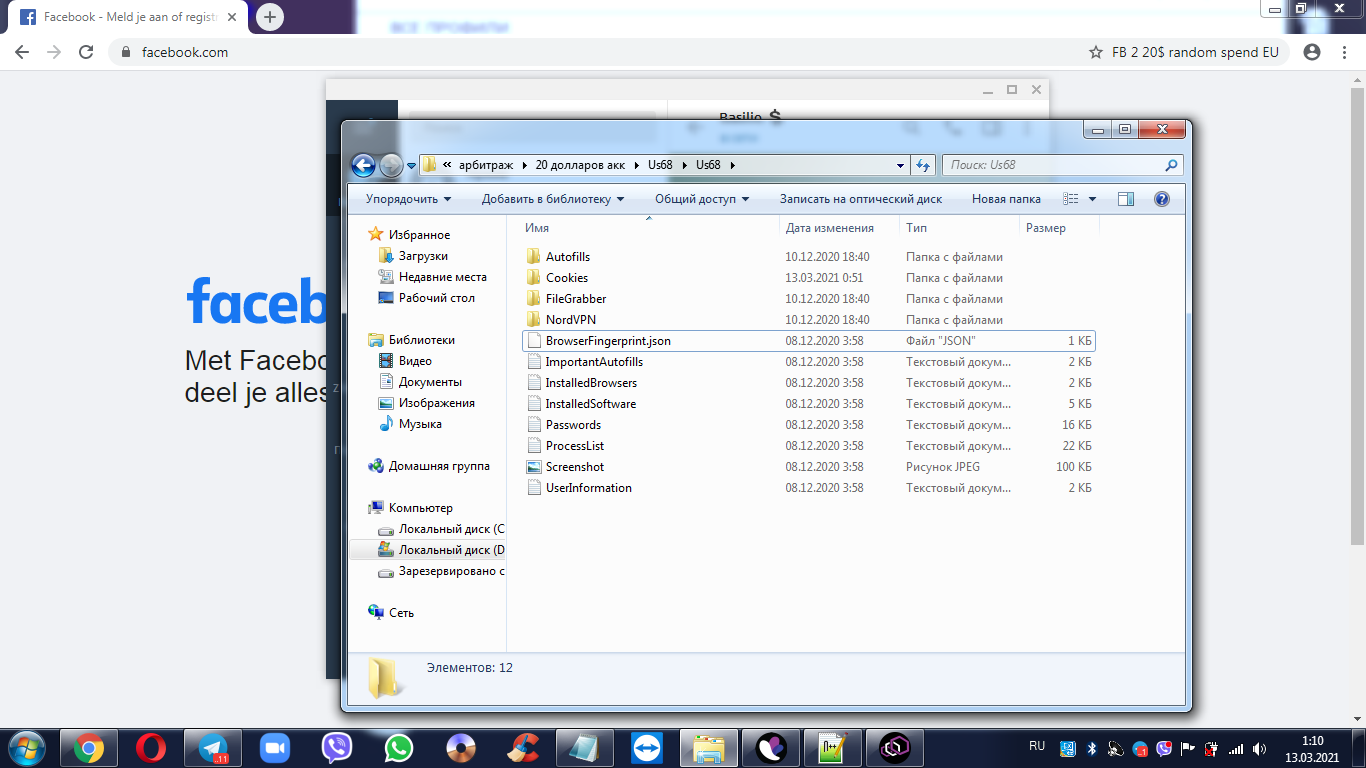1366x768 pixels.
Task: Open Добавить в библиотеку dropdown
Action: click(553, 199)
